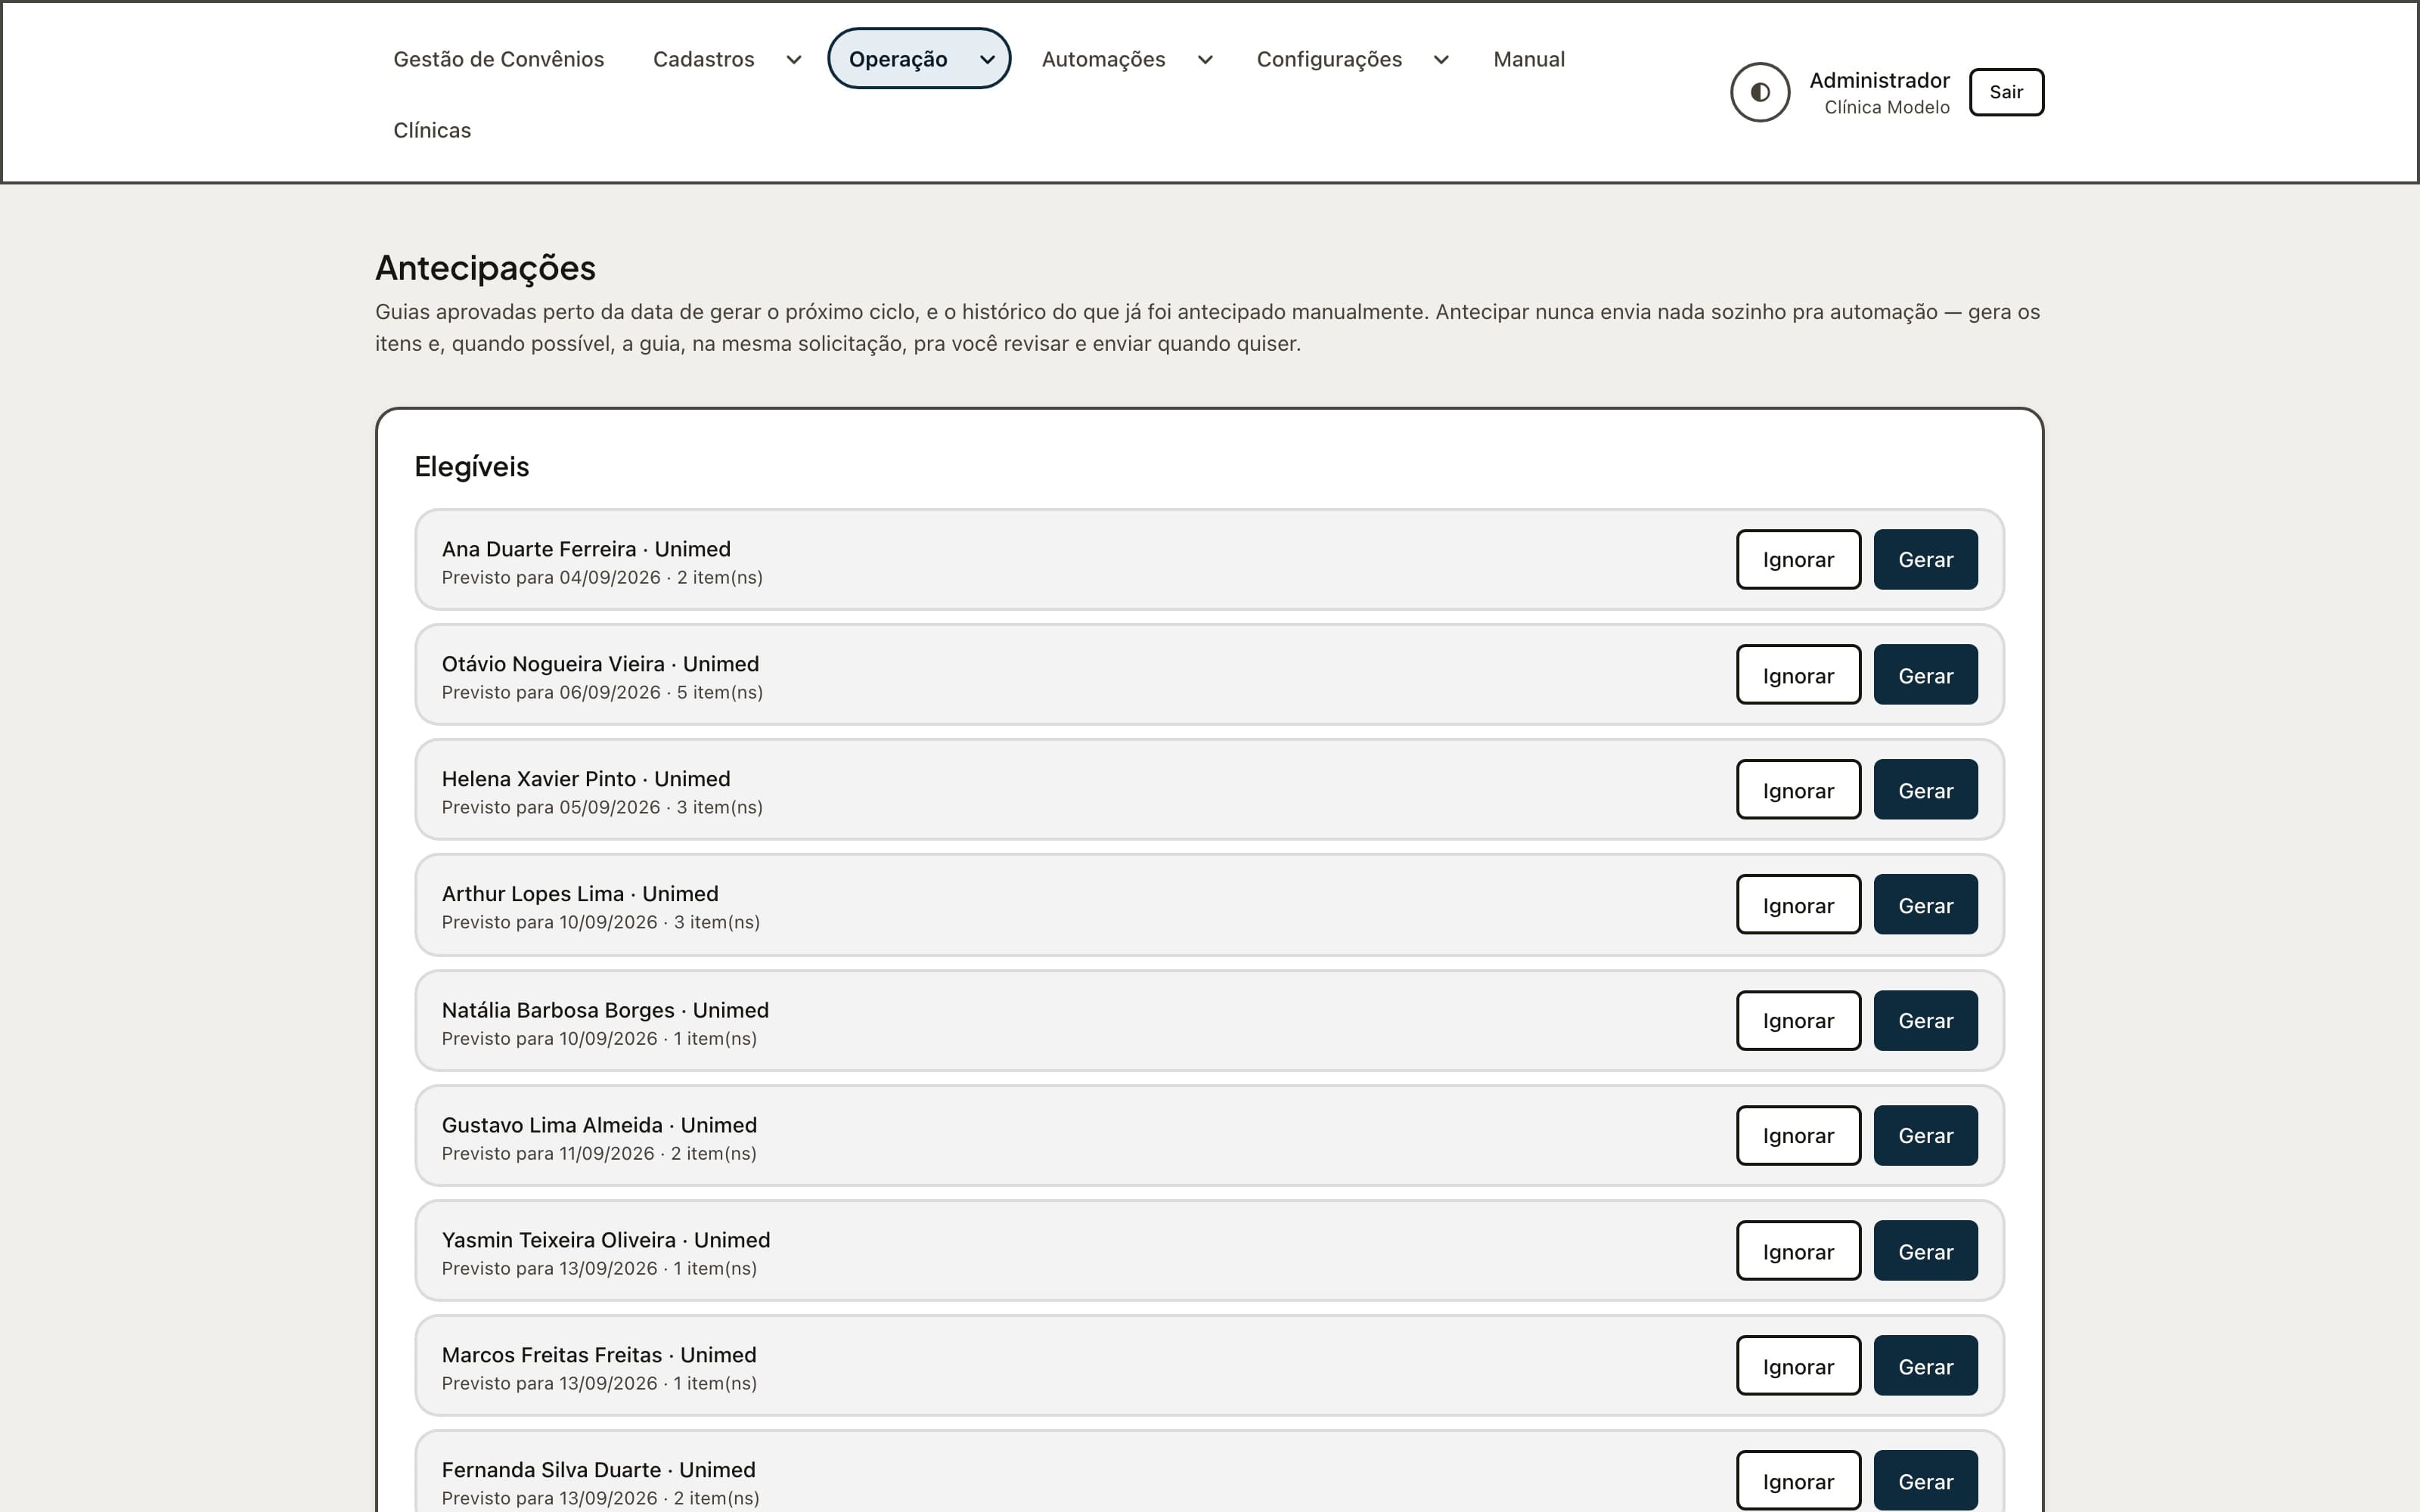Ignore Marcos Freitas Freitas's row
The height and width of the screenshot is (1512, 2420).
point(1798,1366)
